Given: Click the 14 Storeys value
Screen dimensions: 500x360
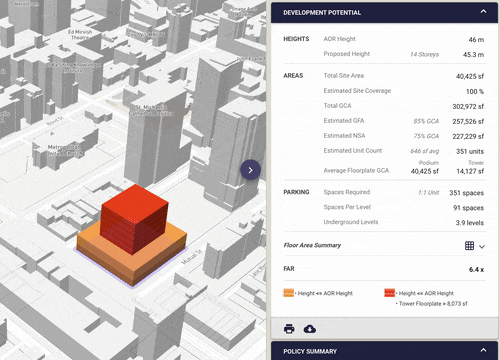Looking at the screenshot, I should [425, 54].
